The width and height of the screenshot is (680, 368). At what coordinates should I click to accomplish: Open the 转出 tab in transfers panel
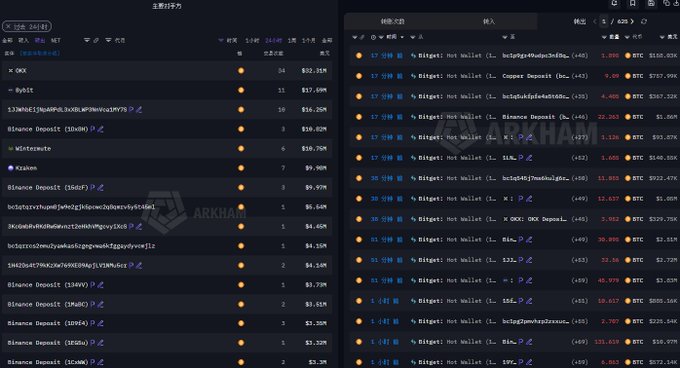point(580,21)
